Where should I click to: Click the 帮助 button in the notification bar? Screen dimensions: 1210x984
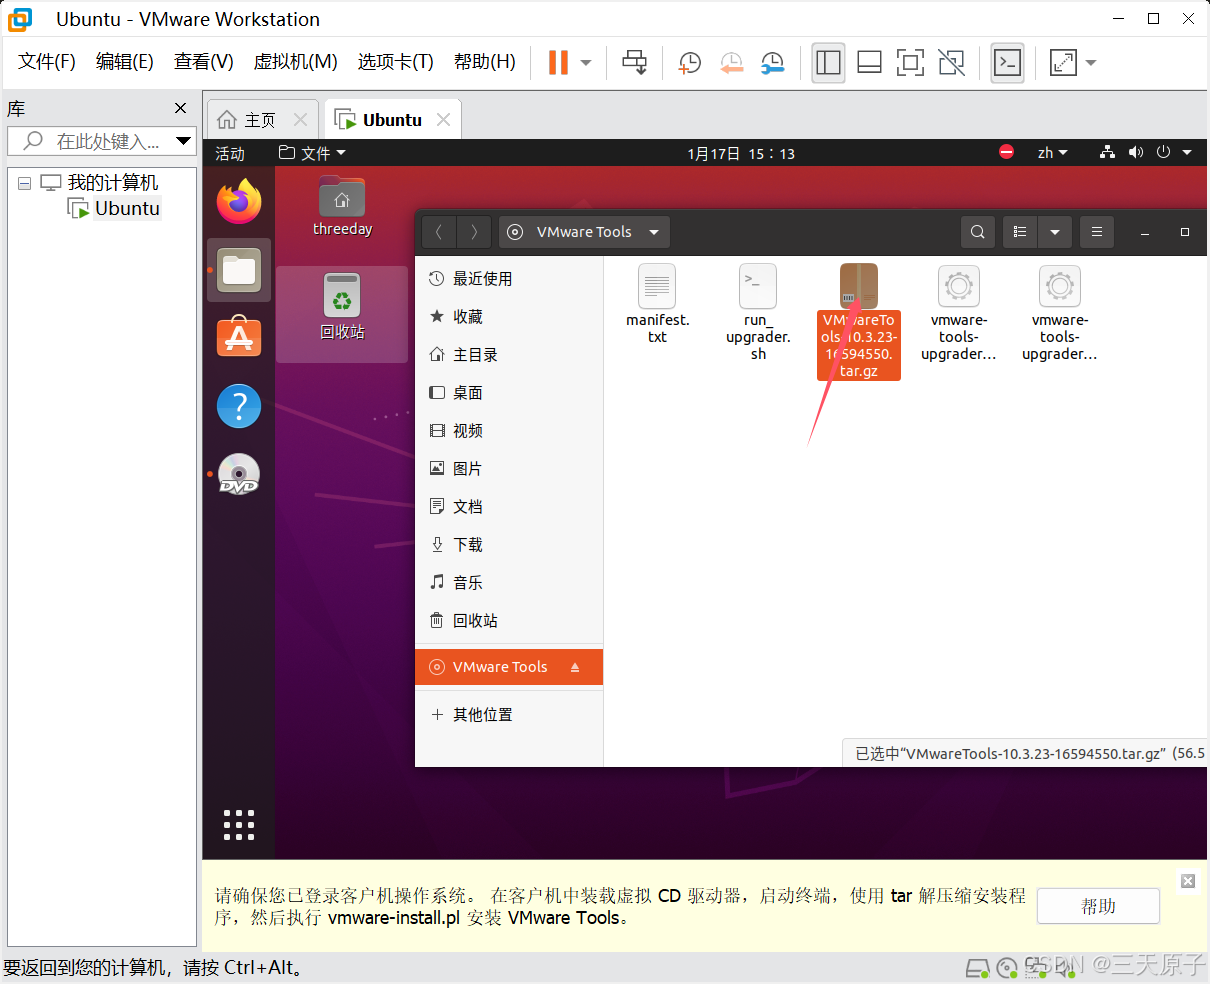coord(1097,906)
